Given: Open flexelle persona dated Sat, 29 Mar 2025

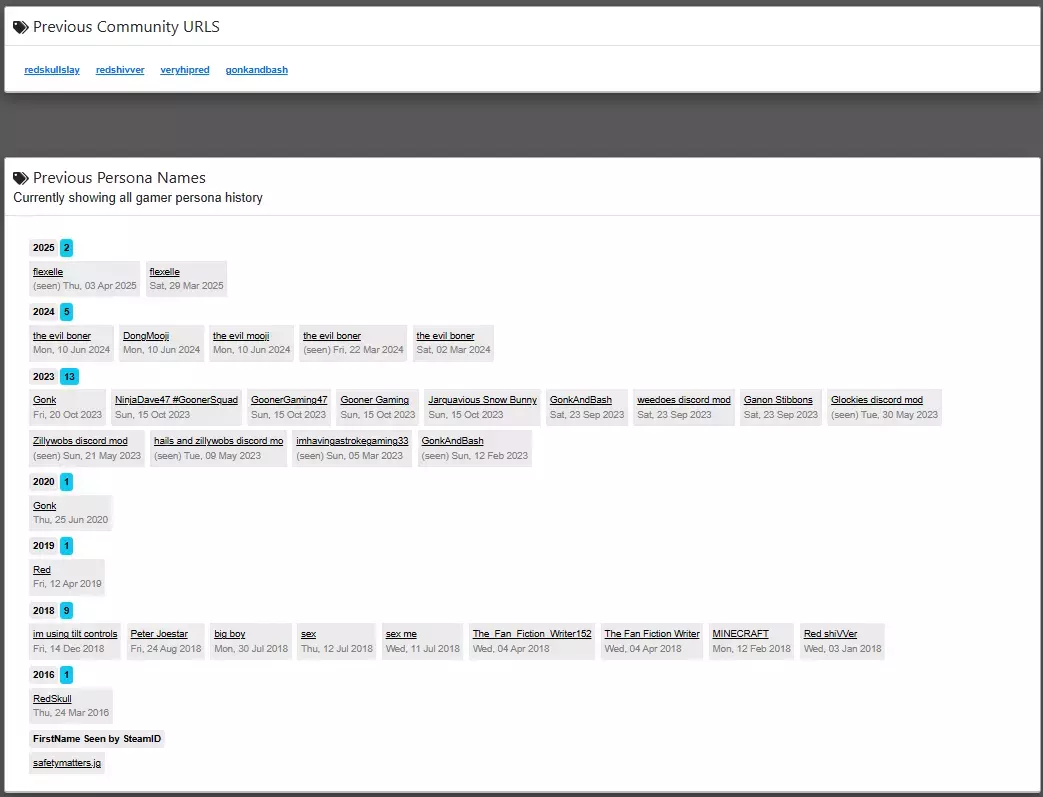Looking at the screenshot, I should click(x=164, y=272).
